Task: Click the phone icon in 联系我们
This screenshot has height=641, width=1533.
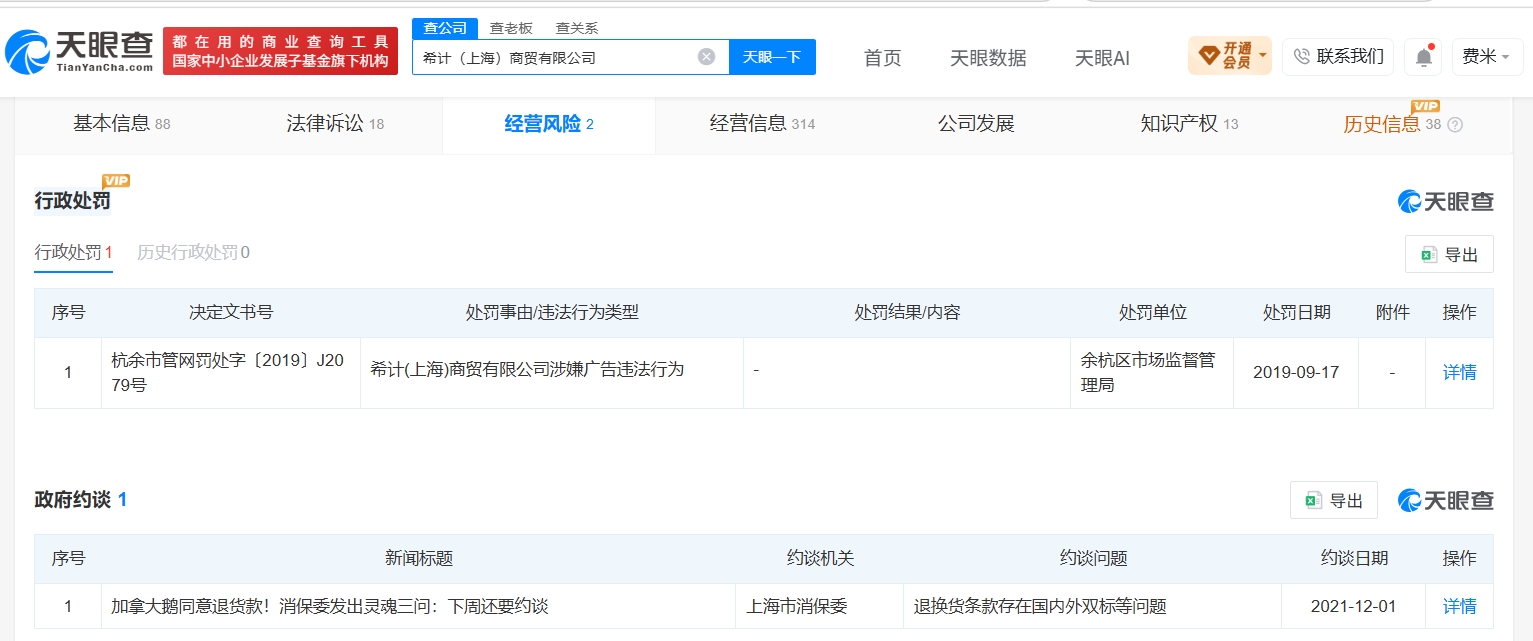Action: pos(1301,57)
